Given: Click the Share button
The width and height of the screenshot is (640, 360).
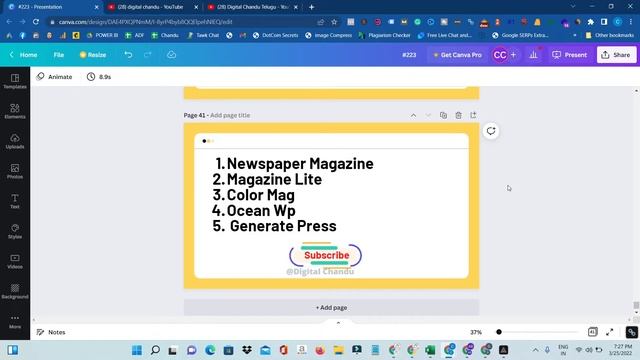Looking at the screenshot, I should click(616, 55).
